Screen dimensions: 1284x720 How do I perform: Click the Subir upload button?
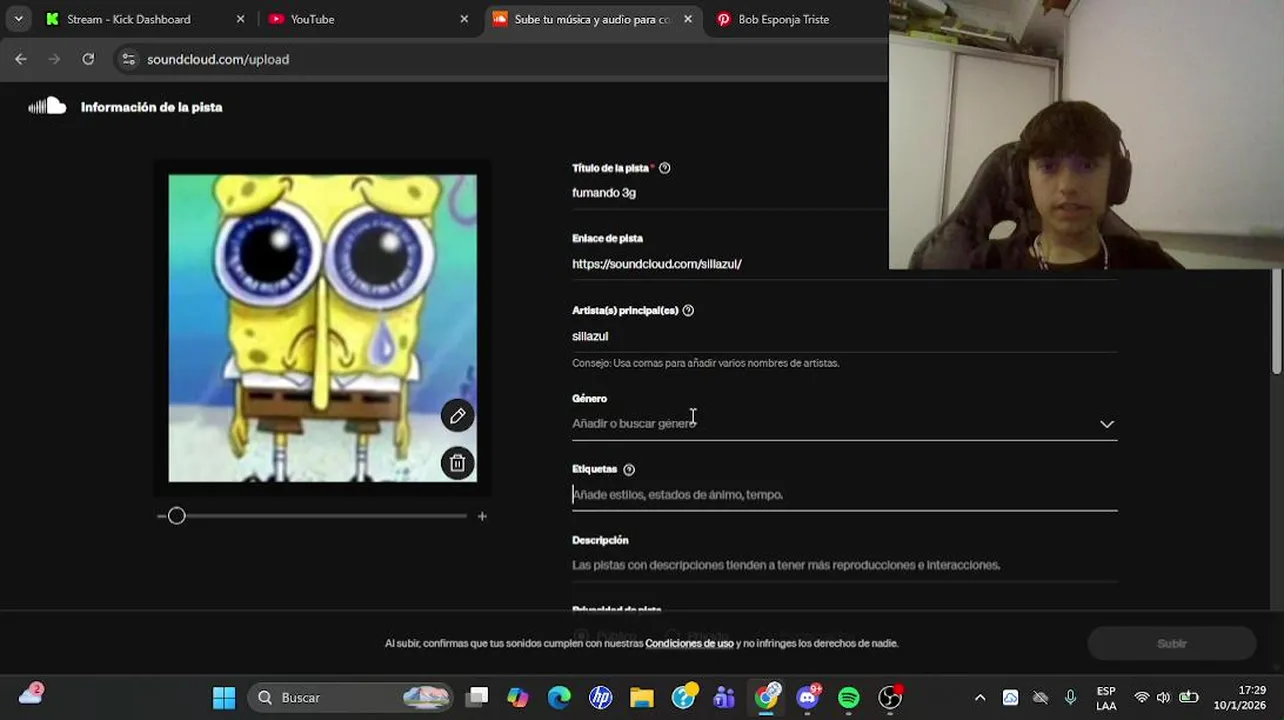(x=1171, y=644)
